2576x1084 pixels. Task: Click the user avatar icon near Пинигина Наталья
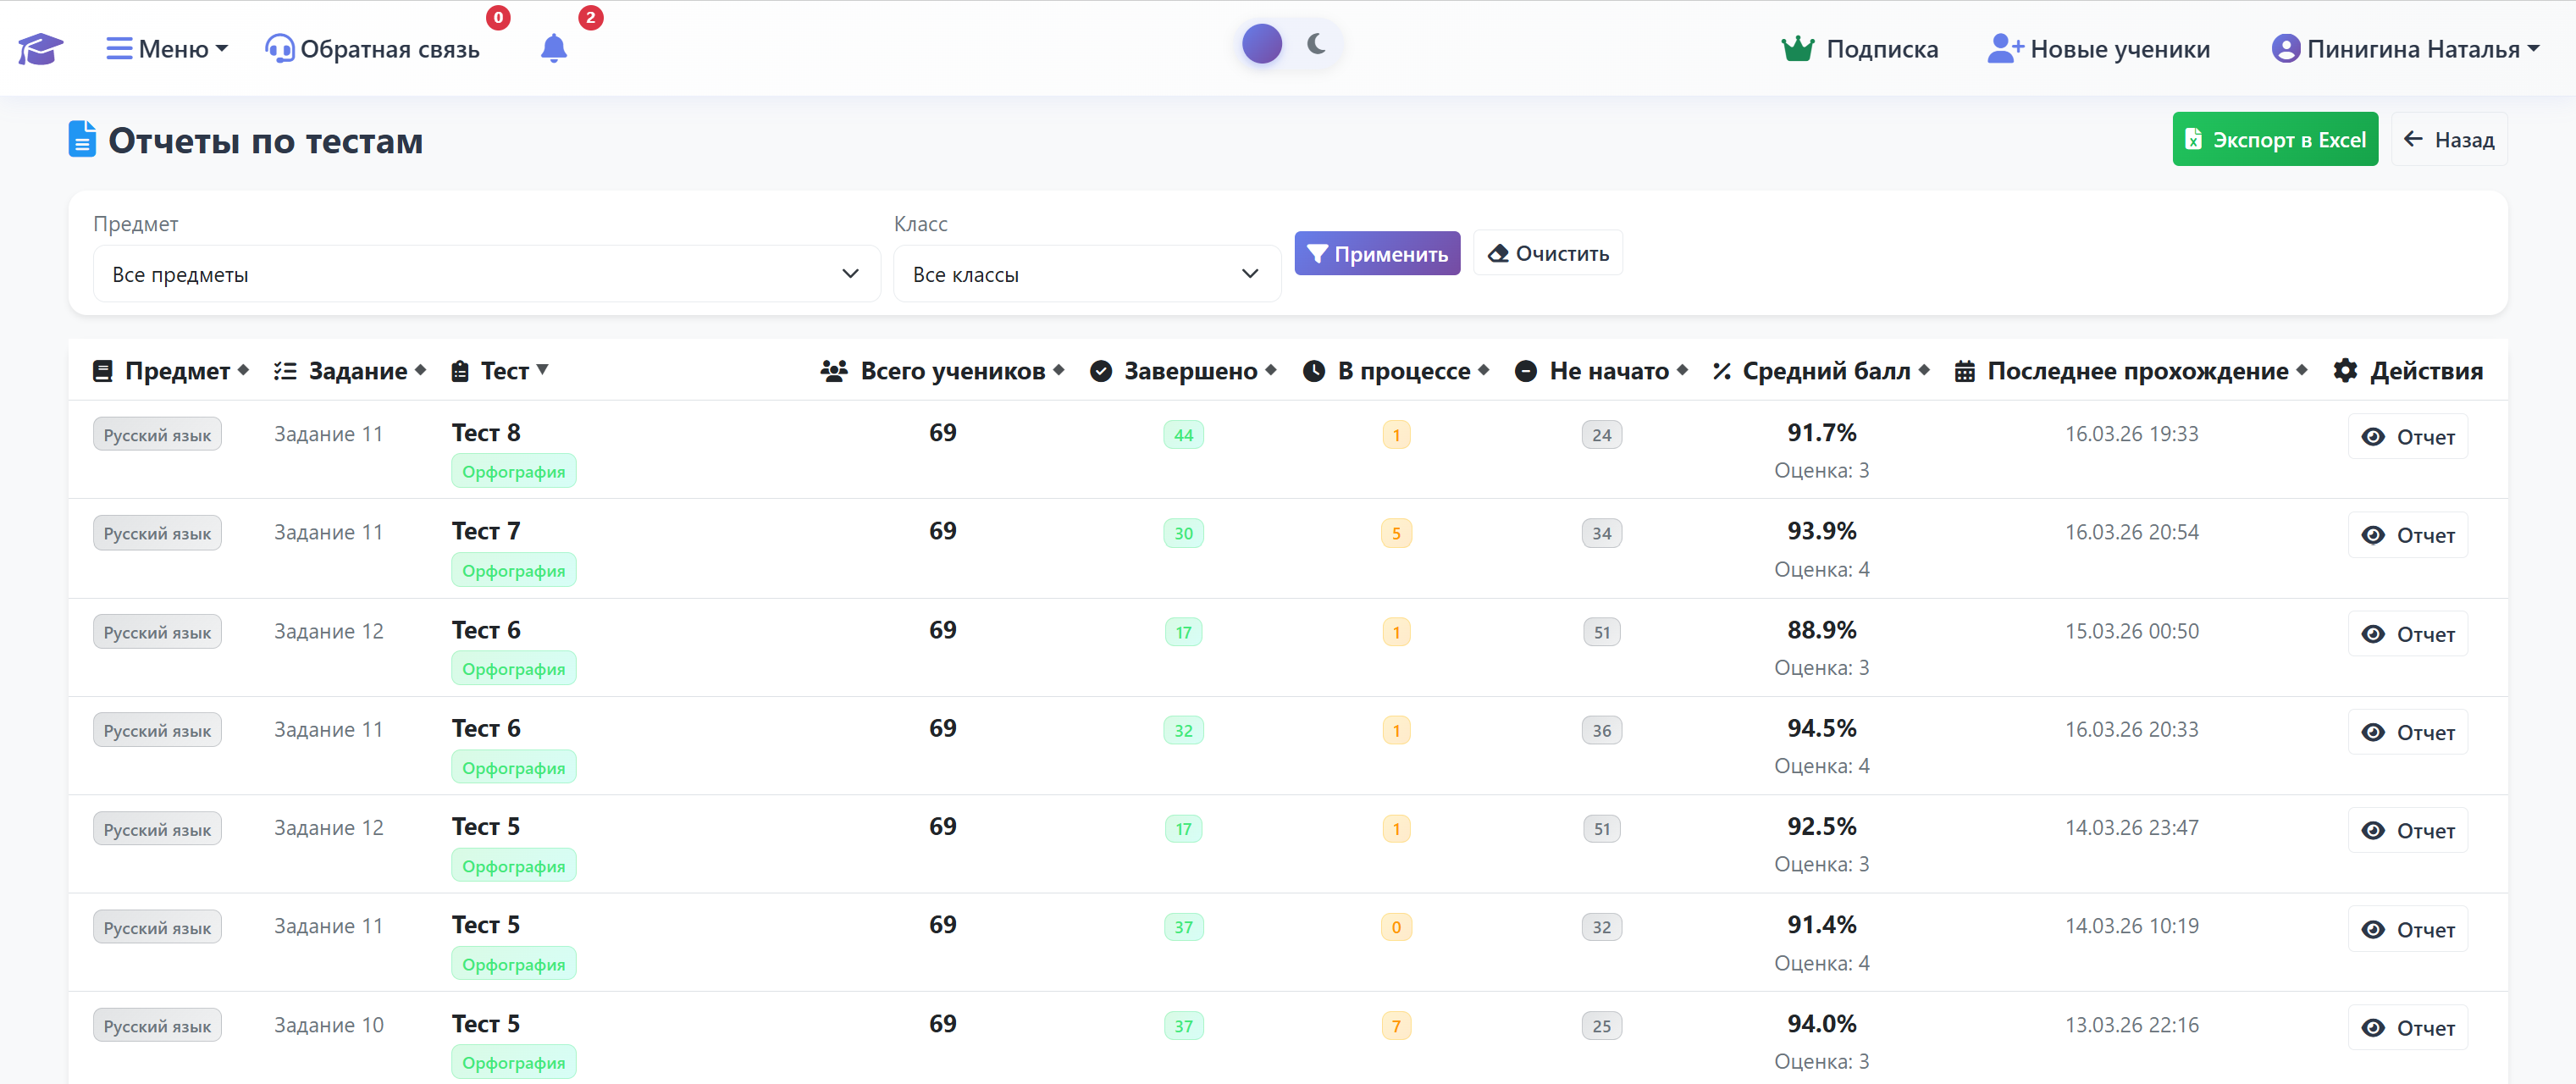(2285, 49)
